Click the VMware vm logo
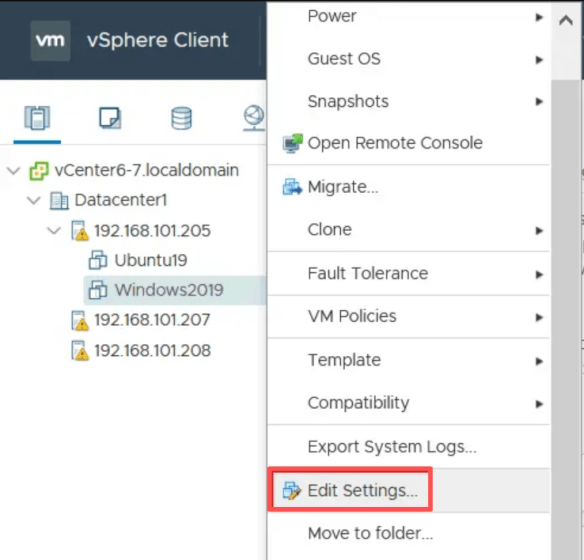The image size is (584, 560). [x=50, y=41]
